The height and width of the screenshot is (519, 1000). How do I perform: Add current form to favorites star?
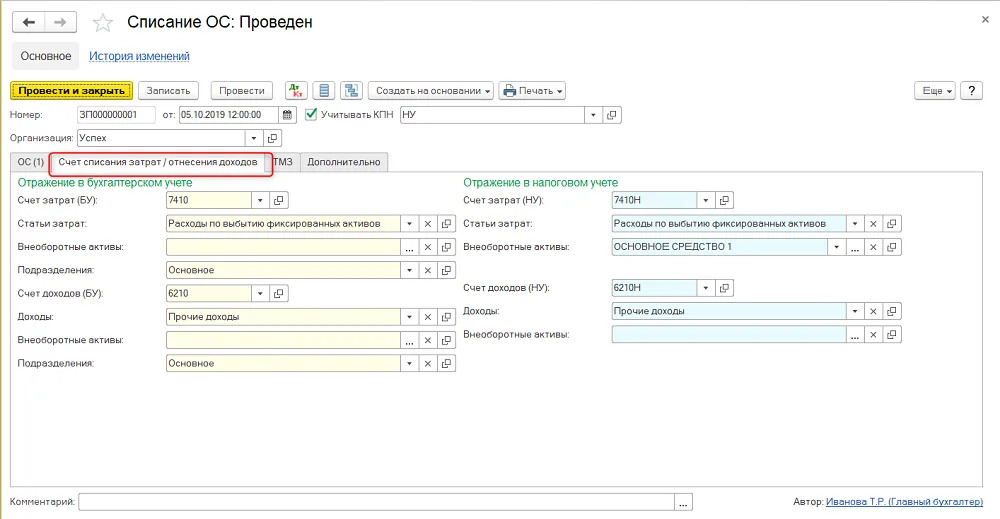tap(103, 23)
